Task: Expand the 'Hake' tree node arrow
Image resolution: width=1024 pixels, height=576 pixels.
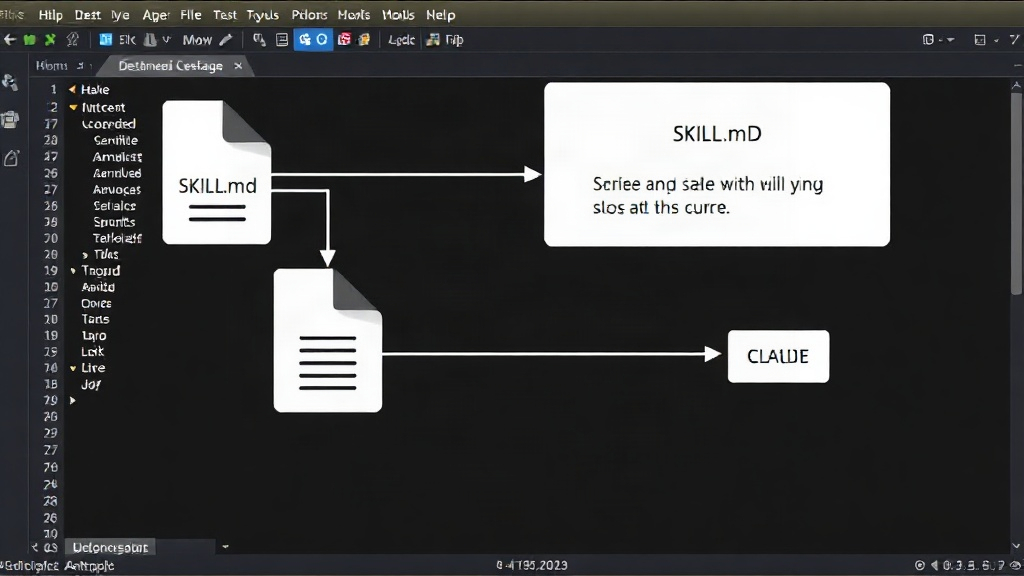Action: pyautogui.click(x=72, y=89)
